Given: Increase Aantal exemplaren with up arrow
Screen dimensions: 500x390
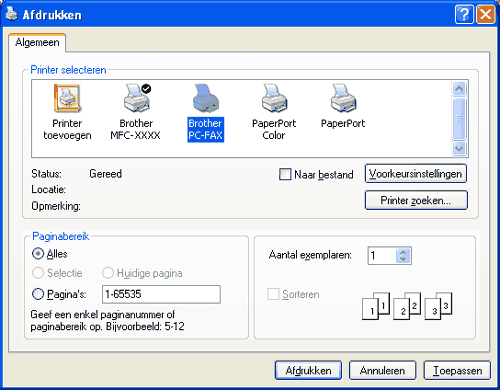Looking at the screenshot, I should pos(403,252).
